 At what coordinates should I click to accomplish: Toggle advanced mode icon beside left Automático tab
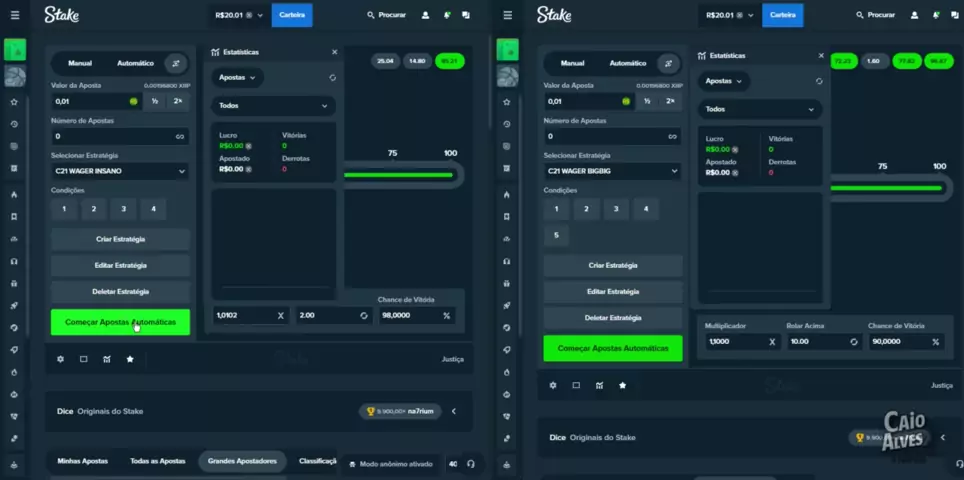coord(175,63)
